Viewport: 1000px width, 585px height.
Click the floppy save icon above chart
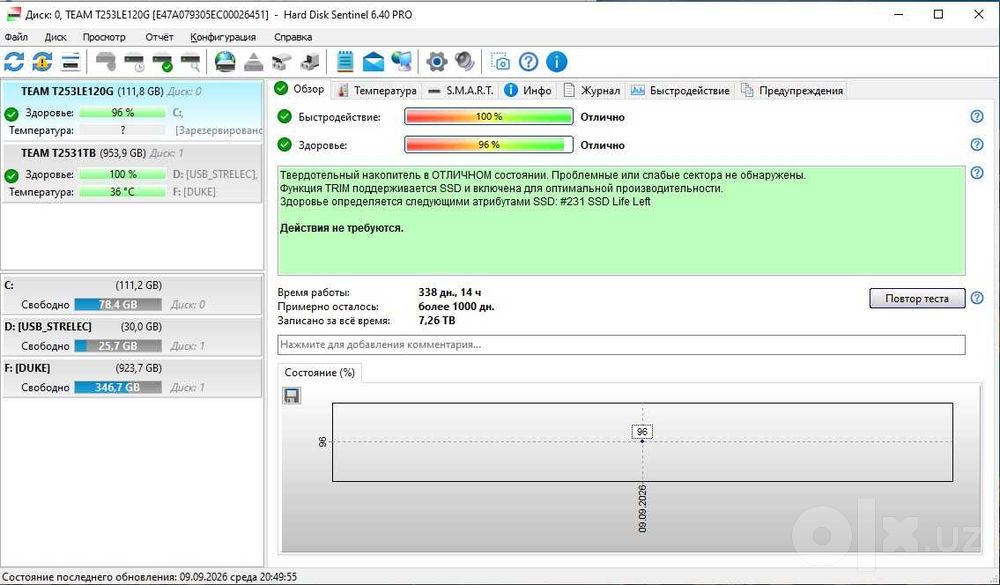click(291, 396)
